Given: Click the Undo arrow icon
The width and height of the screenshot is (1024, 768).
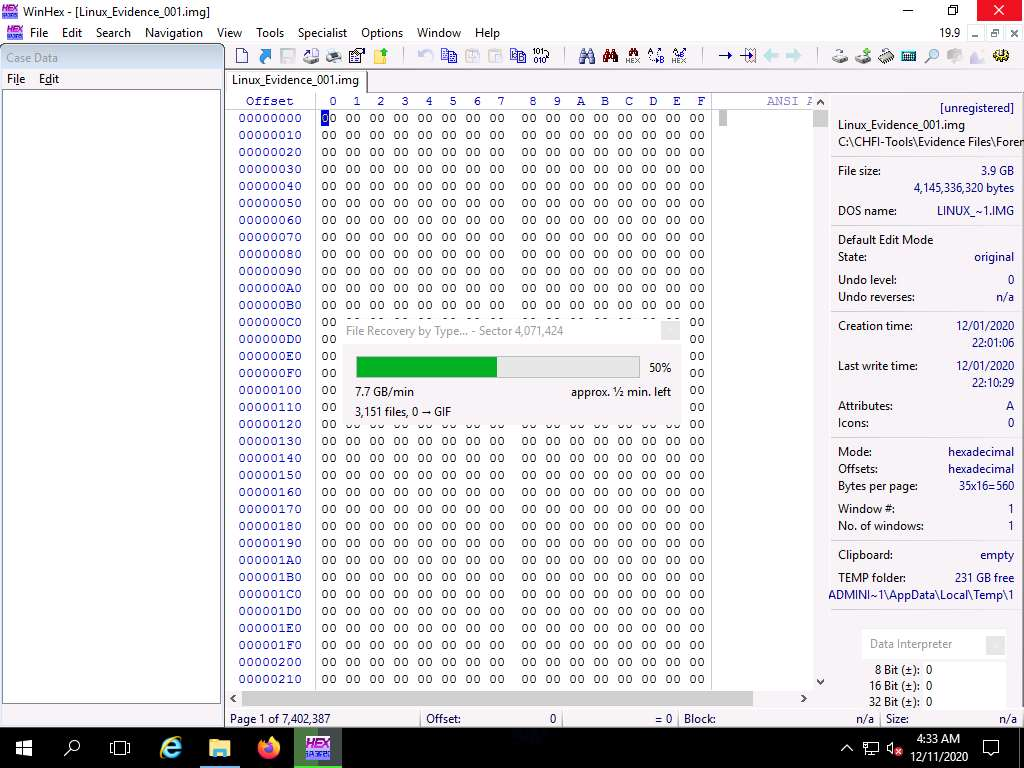Looking at the screenshot, I should point(425,56).
